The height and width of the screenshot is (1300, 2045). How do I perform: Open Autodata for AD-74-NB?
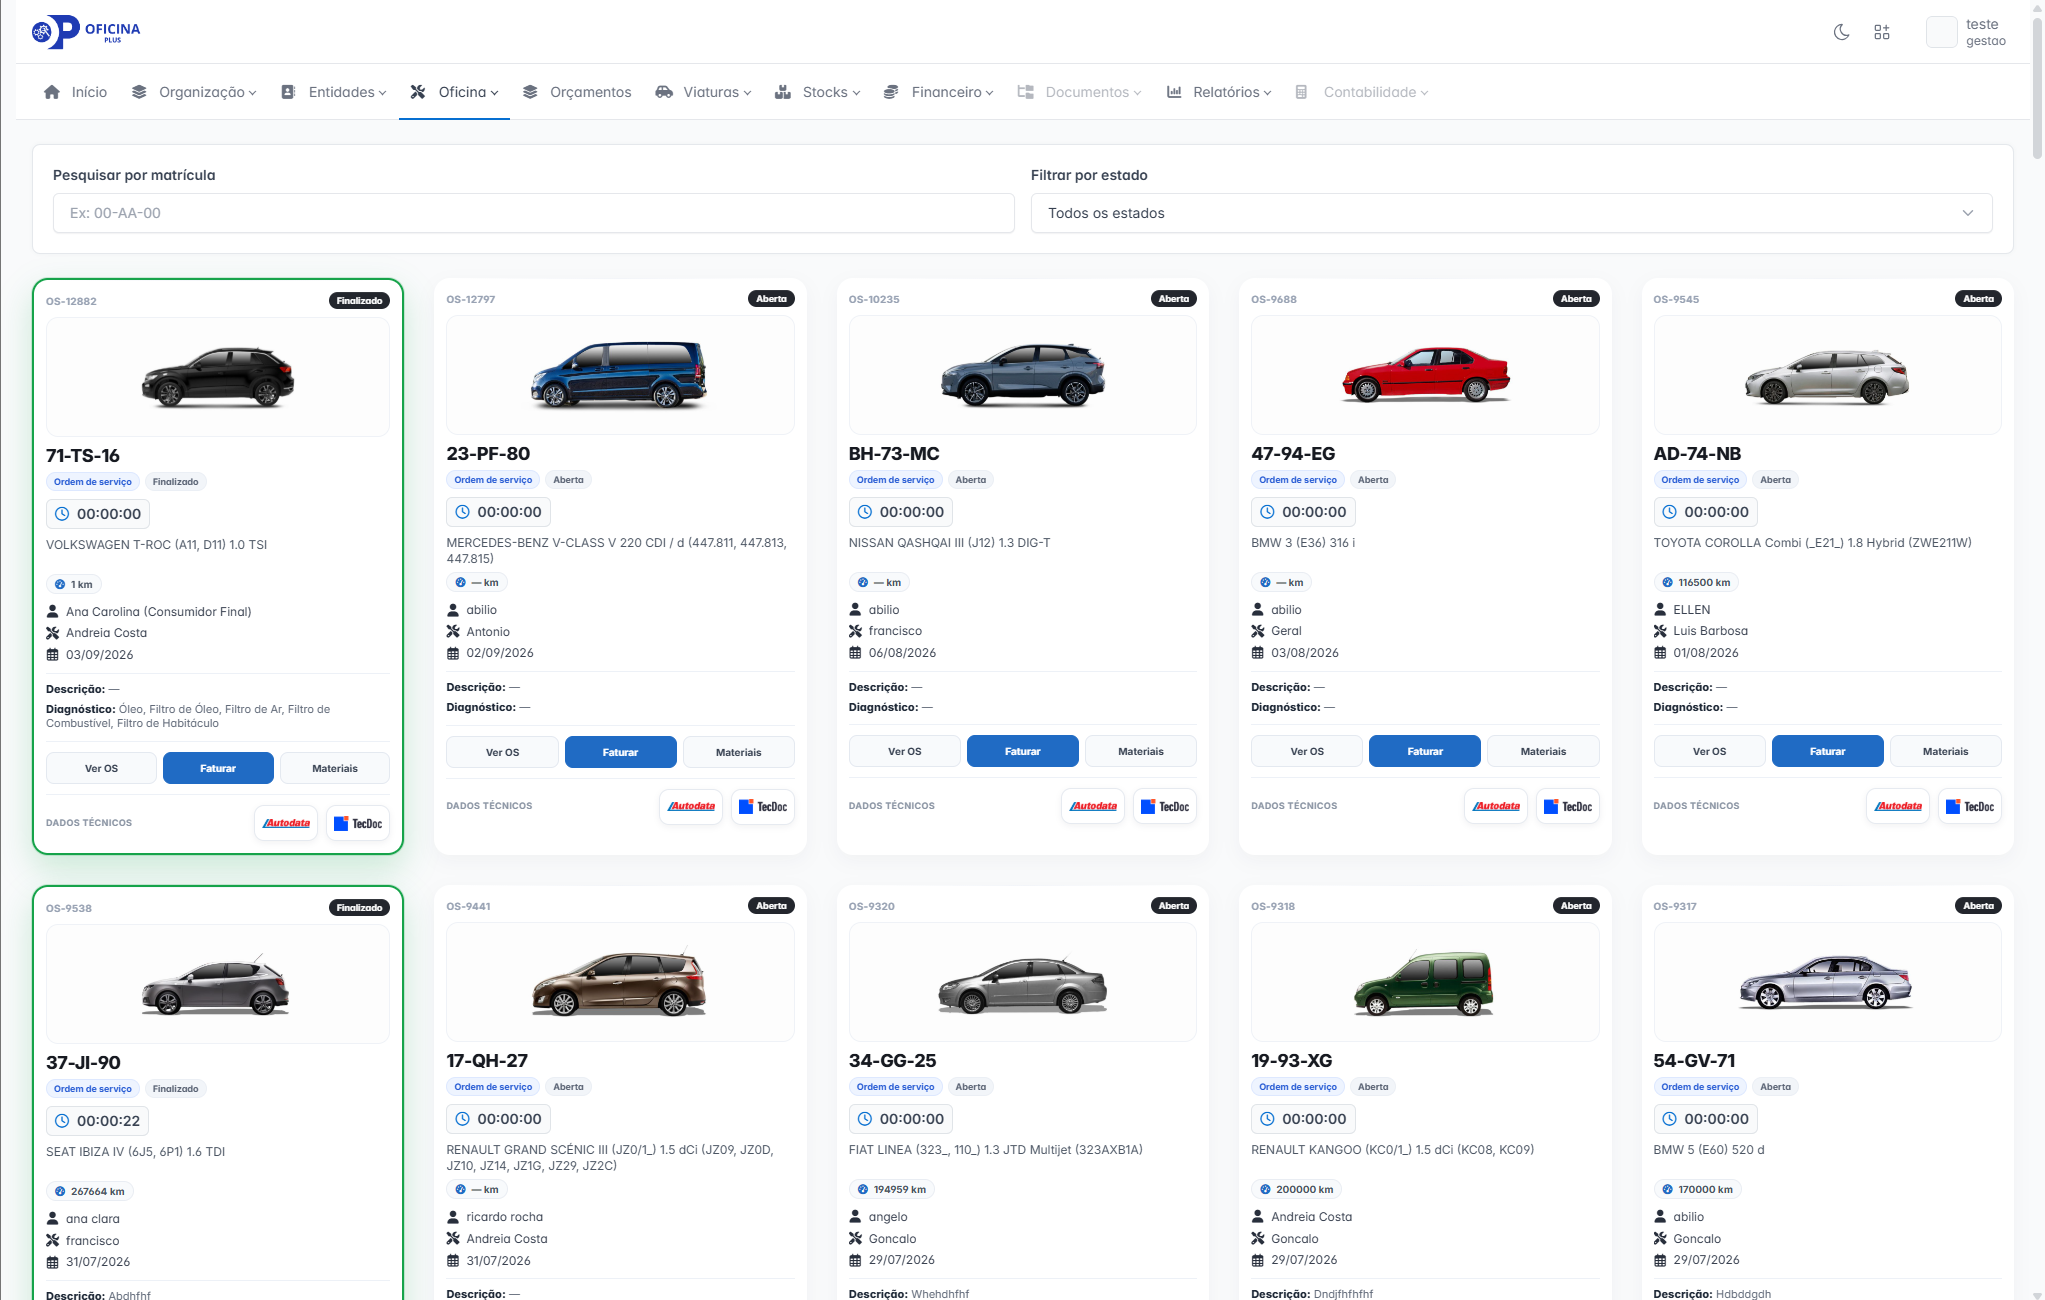pos(1898,806)
